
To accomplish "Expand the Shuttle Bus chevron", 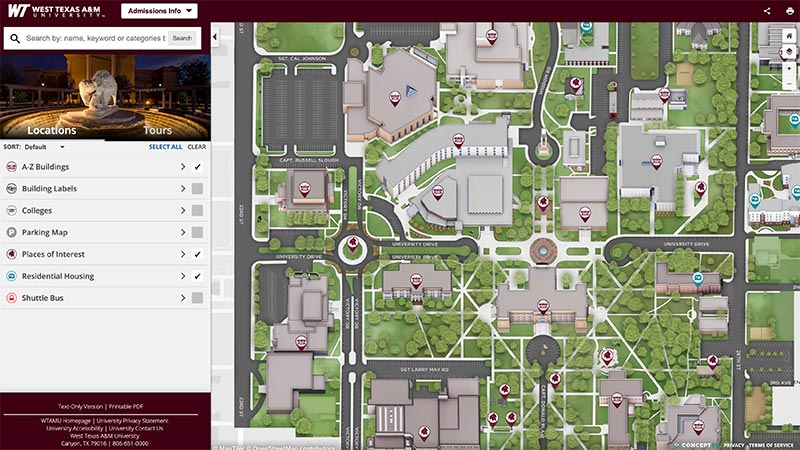I will tap(183, 298).
